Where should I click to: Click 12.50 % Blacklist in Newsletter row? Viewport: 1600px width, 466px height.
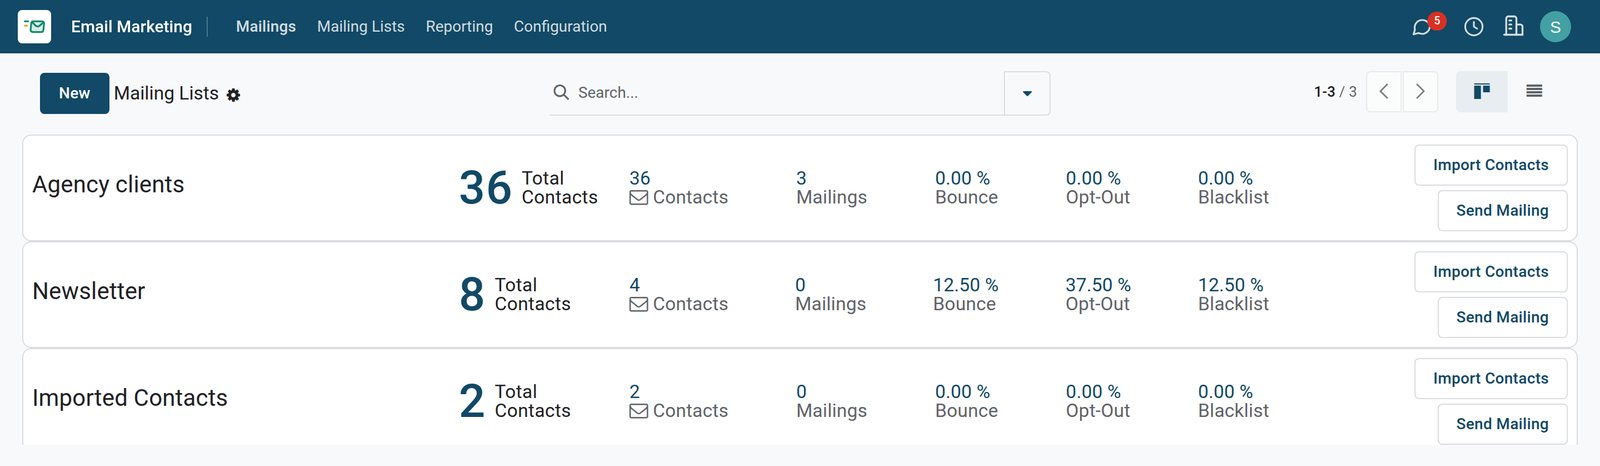1233,294
